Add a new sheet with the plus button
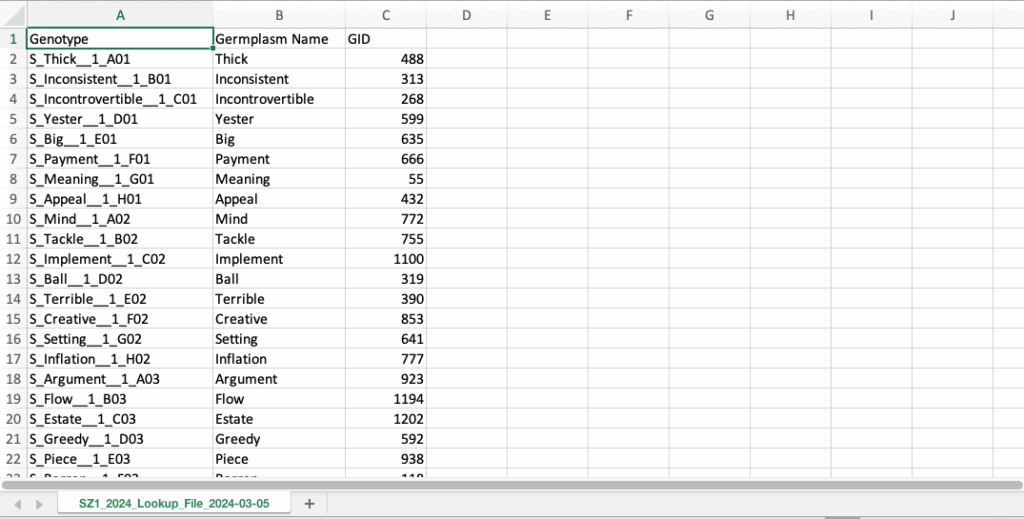This screenshot has width=1024, height=519. coord(309,503)
